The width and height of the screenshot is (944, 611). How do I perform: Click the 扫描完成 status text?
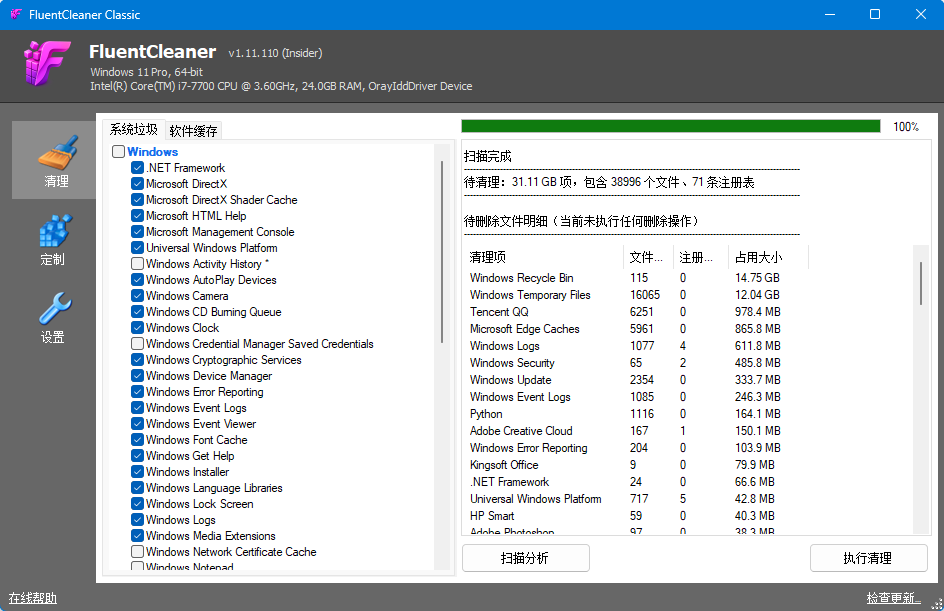(x=488, y=157)
